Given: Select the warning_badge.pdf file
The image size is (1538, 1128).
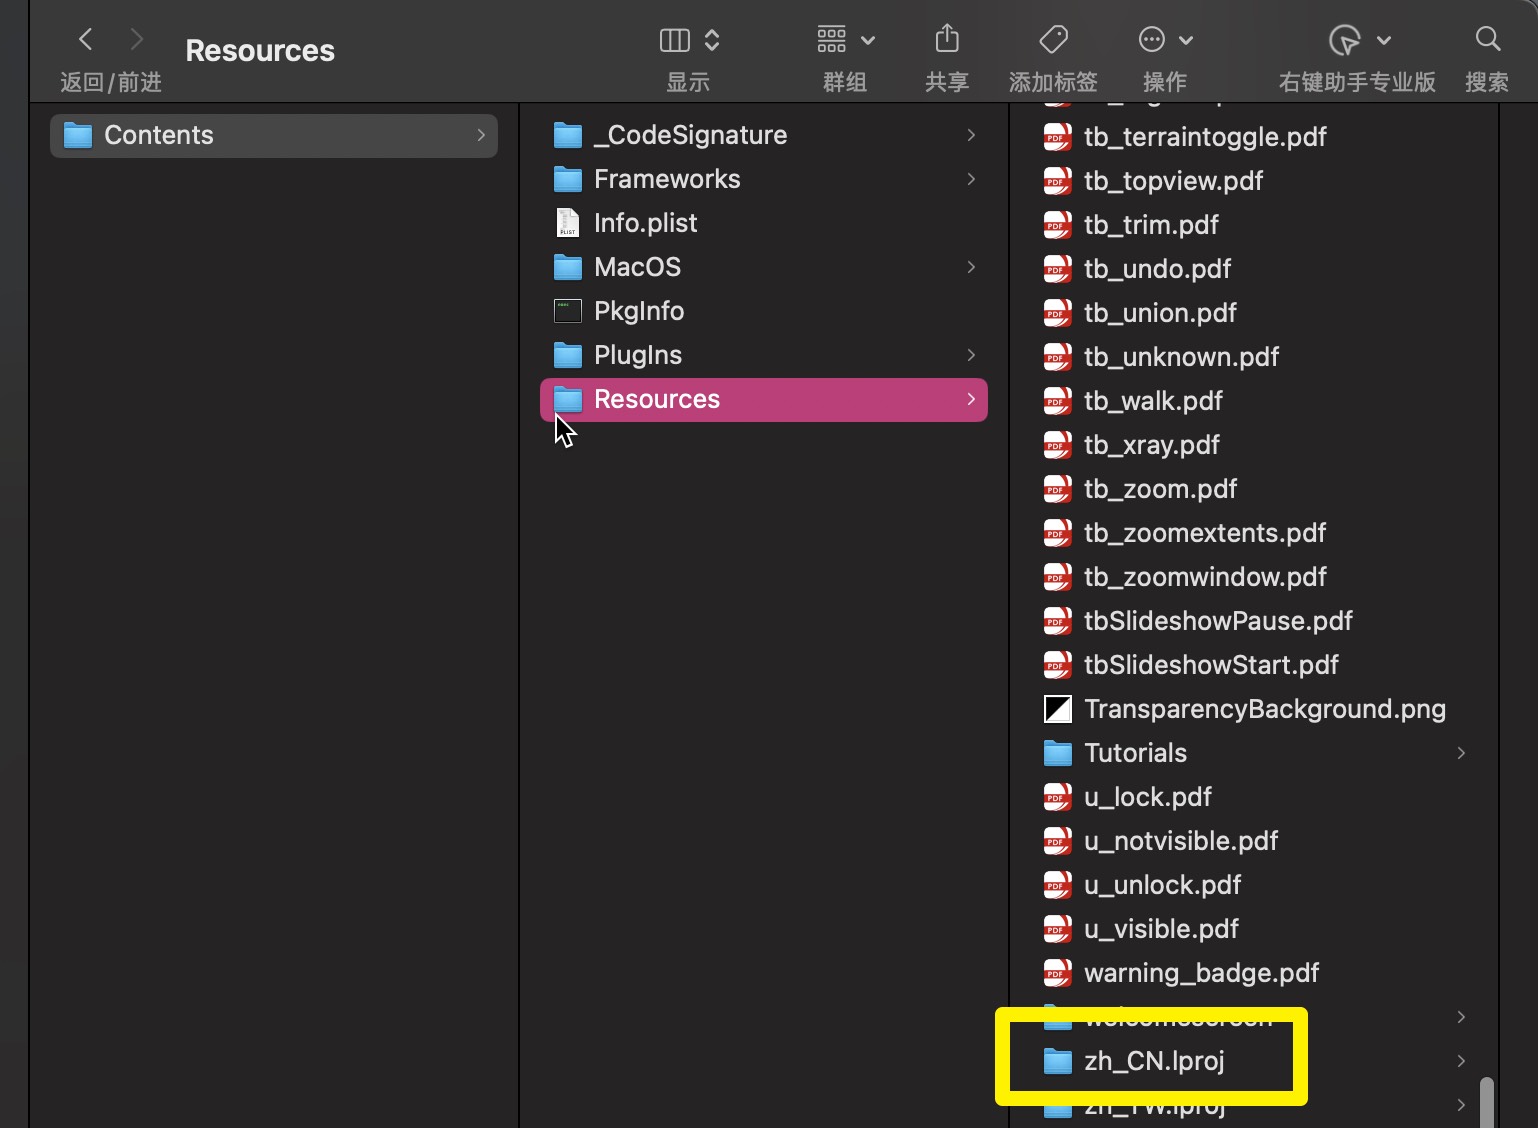Looking at the screenshot, I should (x=1201, y=973).
